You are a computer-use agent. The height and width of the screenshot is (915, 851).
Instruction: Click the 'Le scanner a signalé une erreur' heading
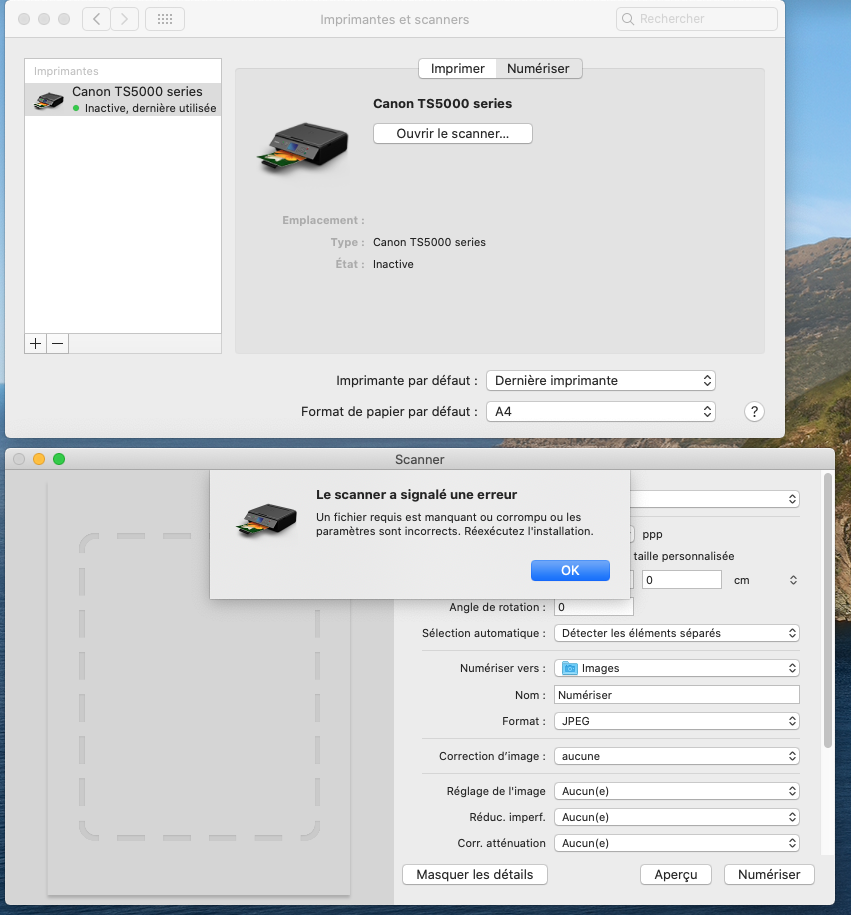(x=417, y=494)
